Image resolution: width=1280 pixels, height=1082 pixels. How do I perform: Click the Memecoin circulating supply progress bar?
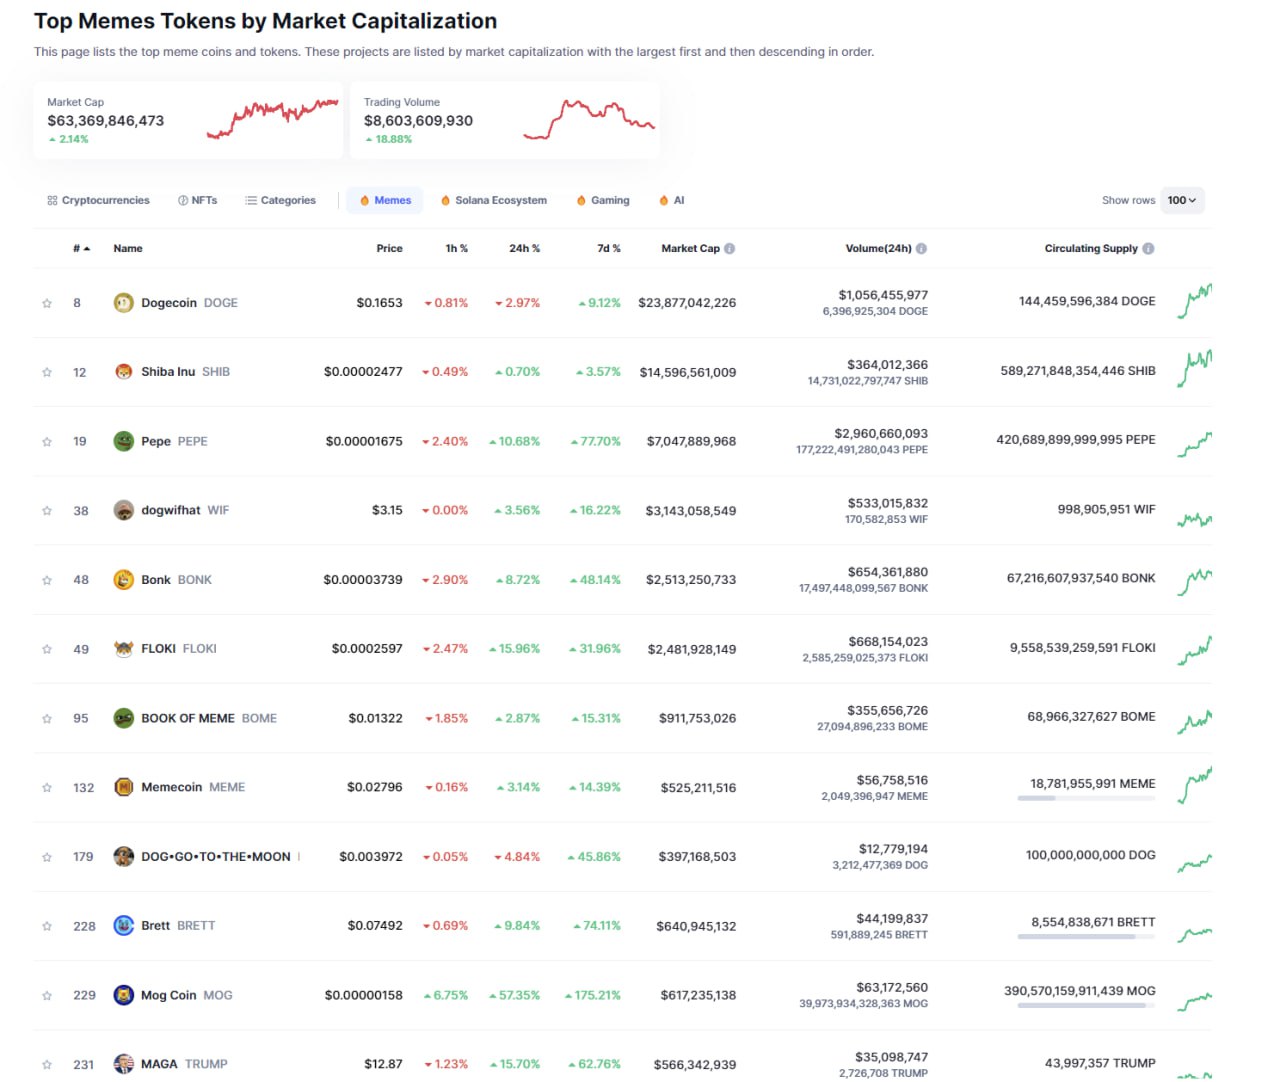pyautogui.click(x=1086, y=798)
